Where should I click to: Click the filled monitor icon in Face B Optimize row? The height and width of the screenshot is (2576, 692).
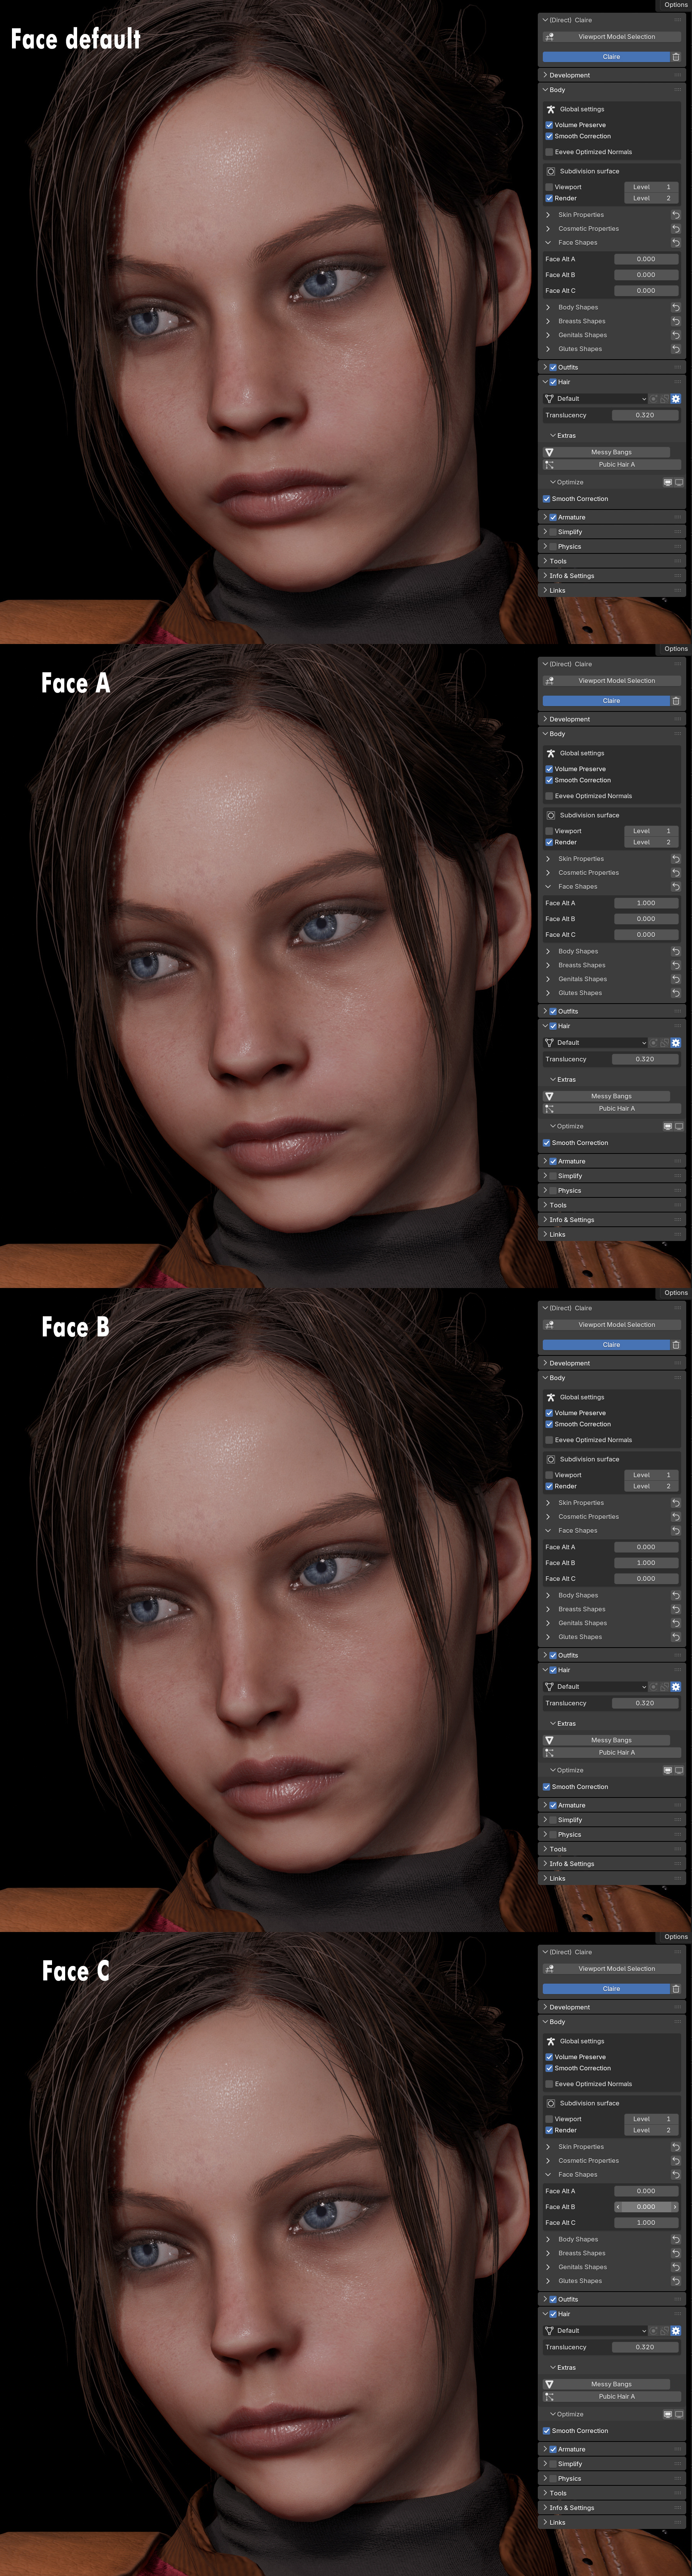668,1770
